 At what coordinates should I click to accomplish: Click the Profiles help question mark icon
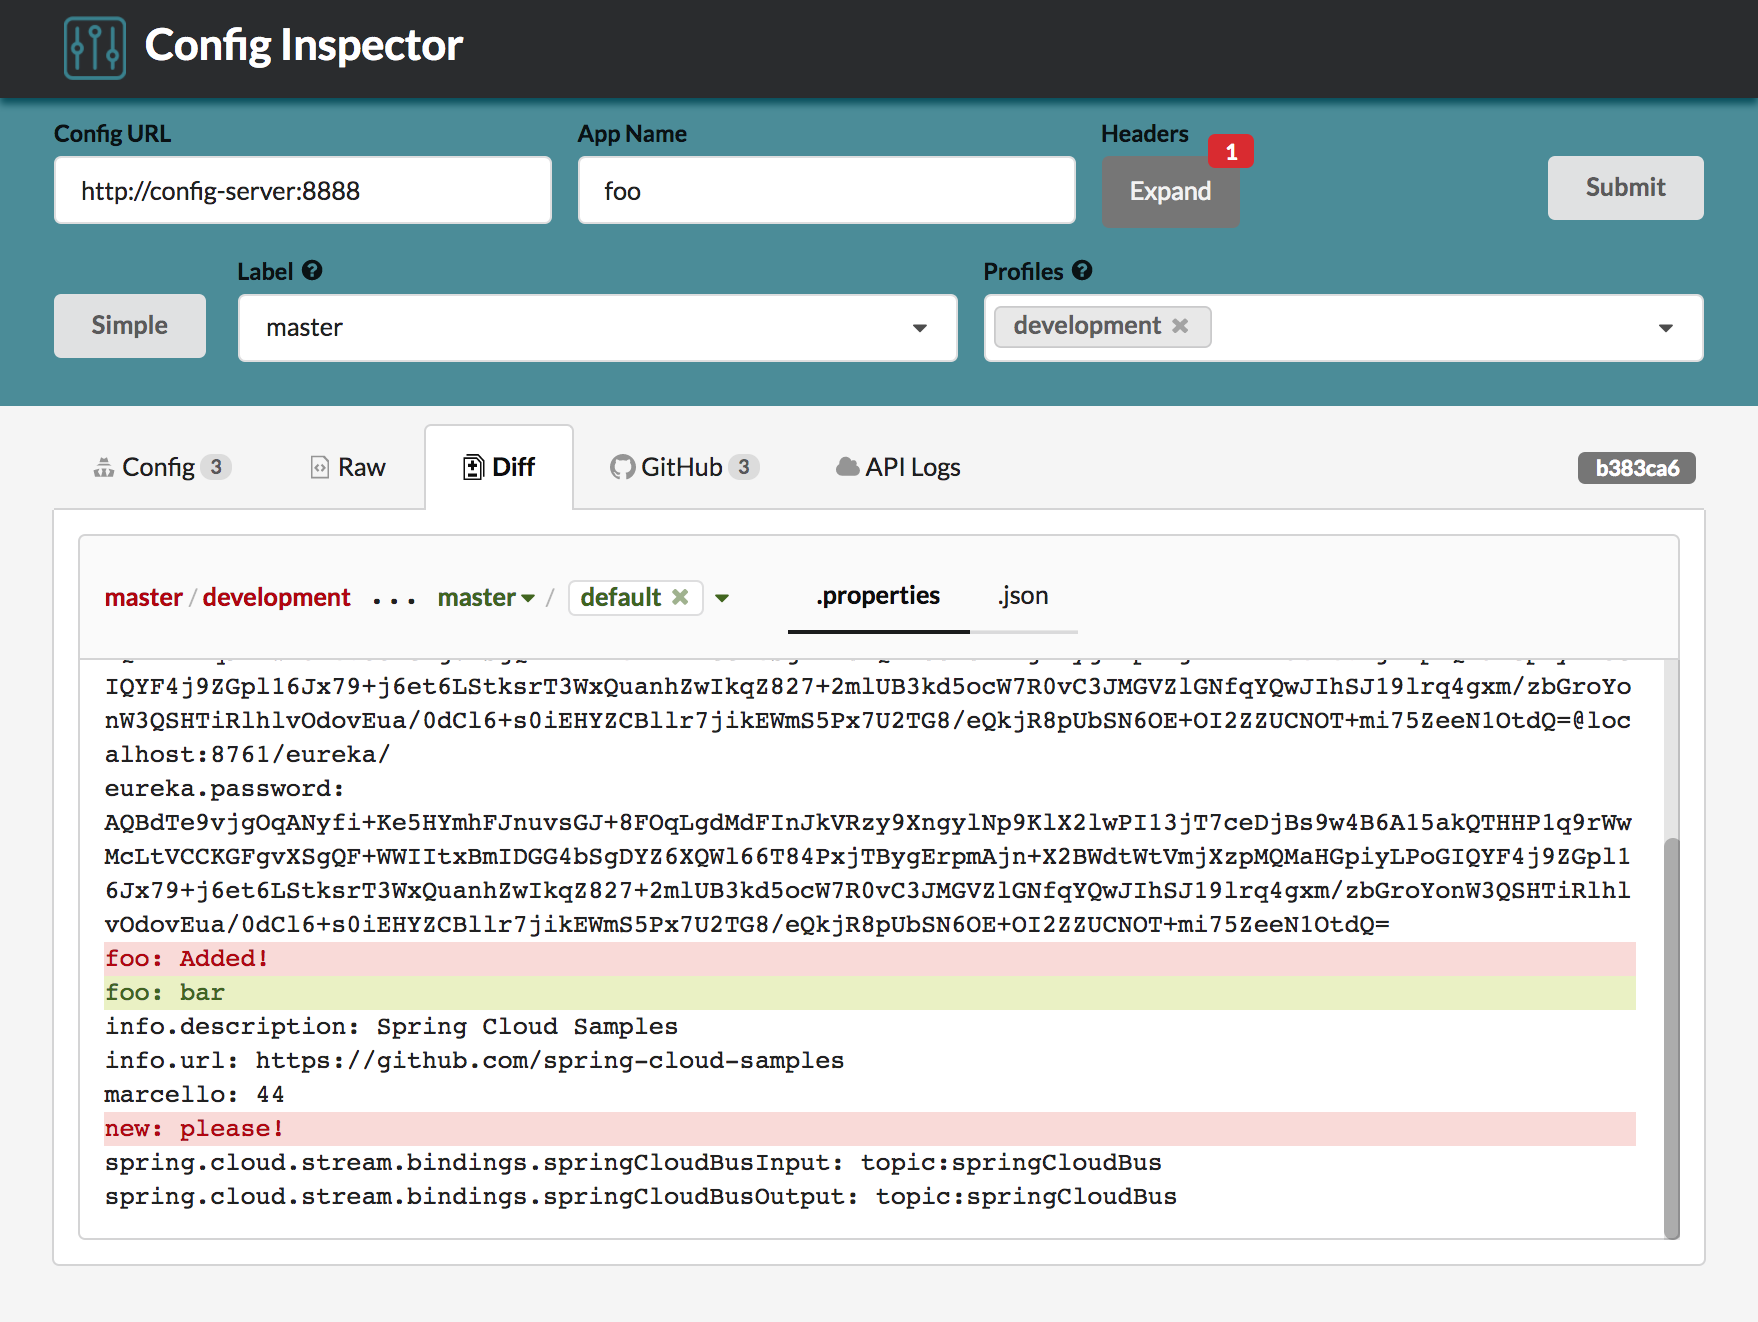(1082, 271)
